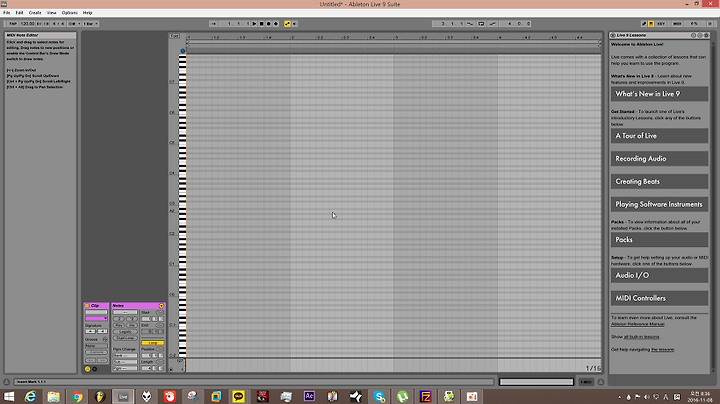Toggle the yellow computer MIDI keyboard icon
Viewport: 720px width, 404px height.
(x=651, y=24)
